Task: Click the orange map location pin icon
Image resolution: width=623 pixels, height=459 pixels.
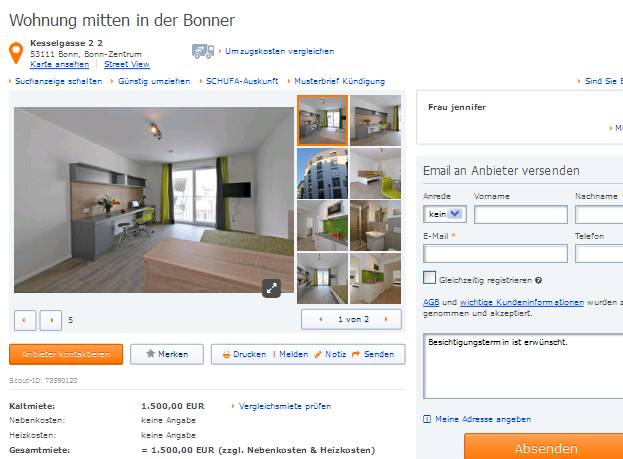Action: click(16, 53)
